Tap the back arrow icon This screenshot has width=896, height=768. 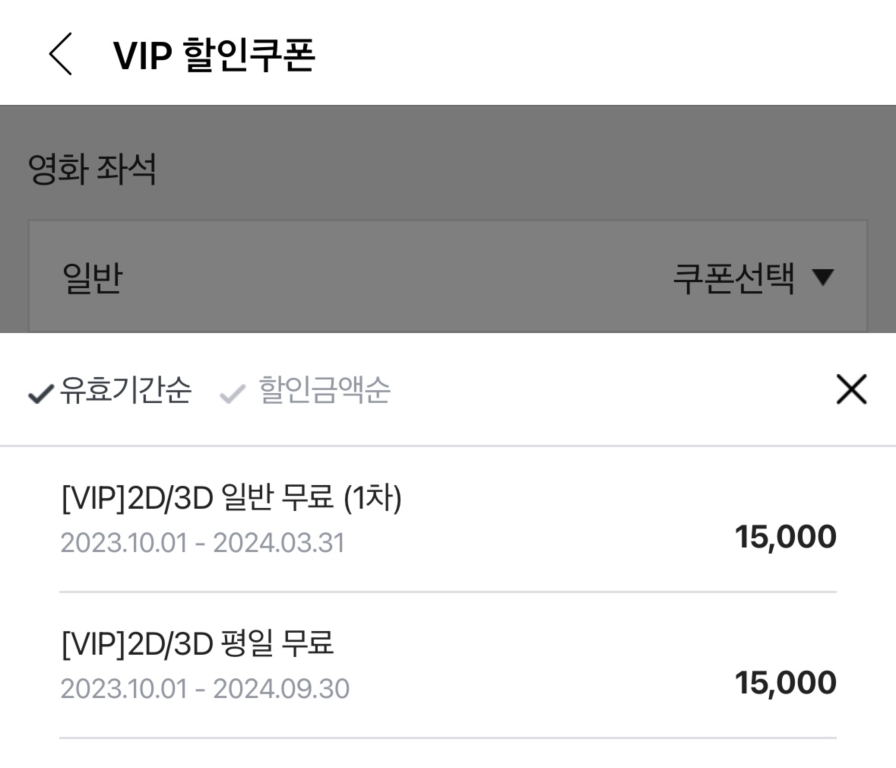pos(61,55)
